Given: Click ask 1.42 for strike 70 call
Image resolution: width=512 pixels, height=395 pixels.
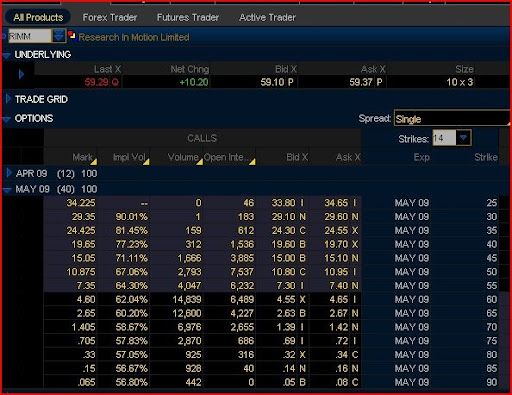Looking at the screenshot, I should pos(339,327).
